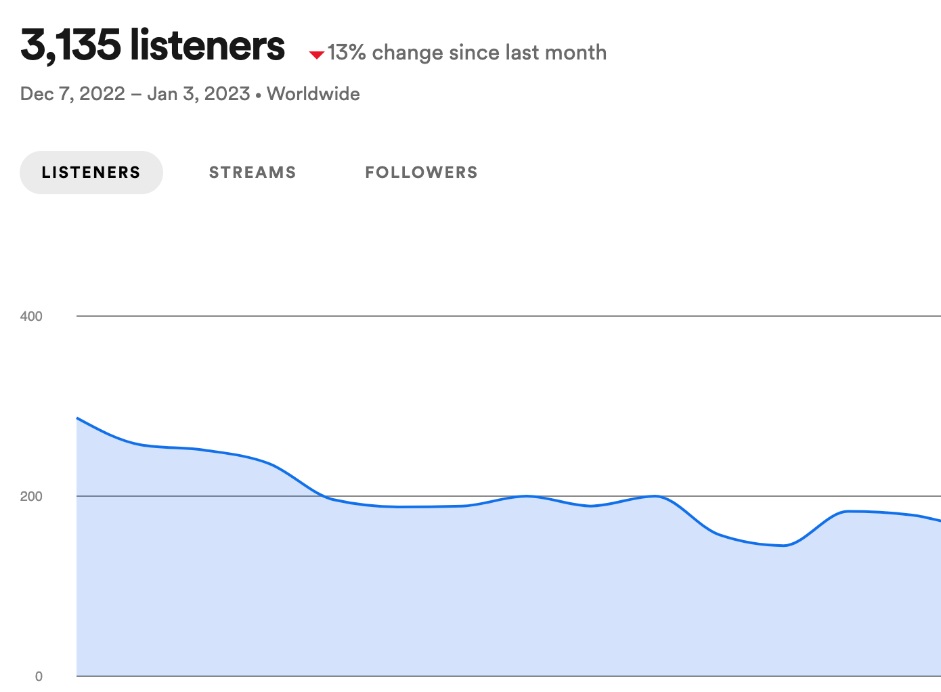Select the Listeners tab

[91, 172]
